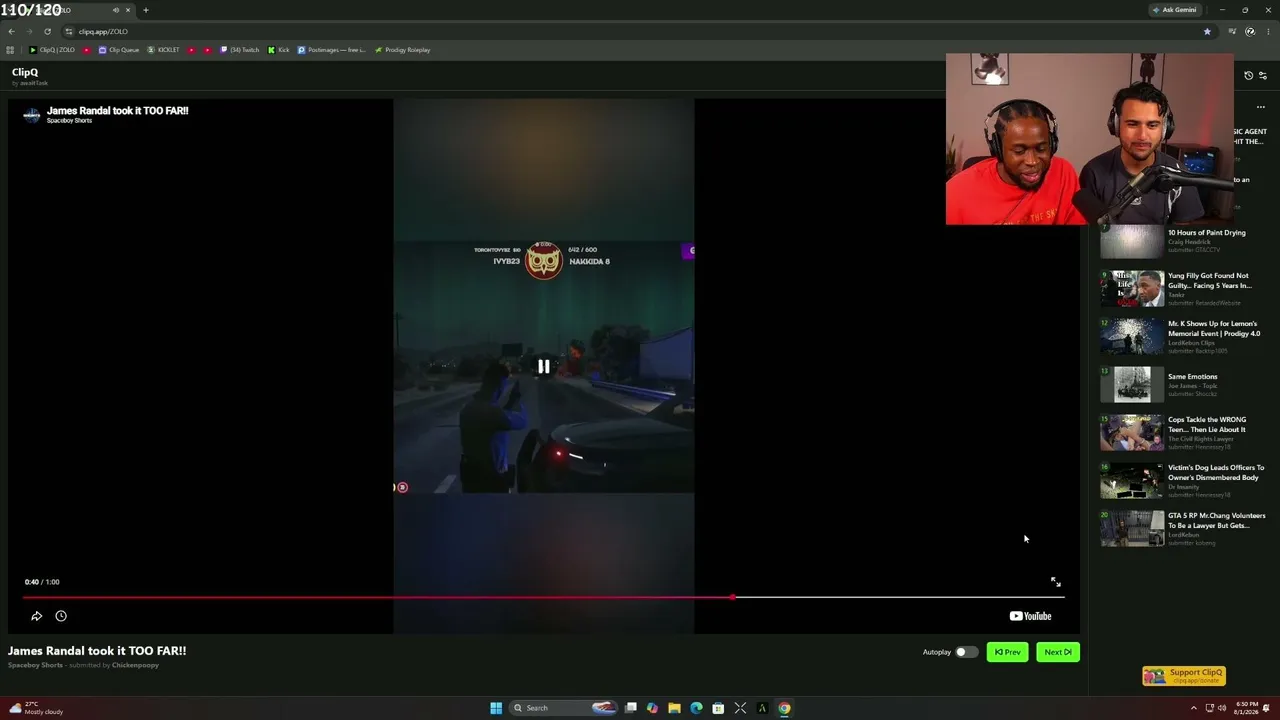Open the Prodigy Roleplay bookmark
Screen dimensions: 1280x720
pos(403,50)
